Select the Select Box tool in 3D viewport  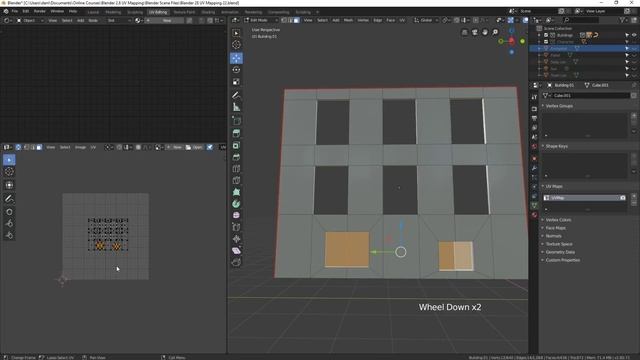[x=236, y=33]
